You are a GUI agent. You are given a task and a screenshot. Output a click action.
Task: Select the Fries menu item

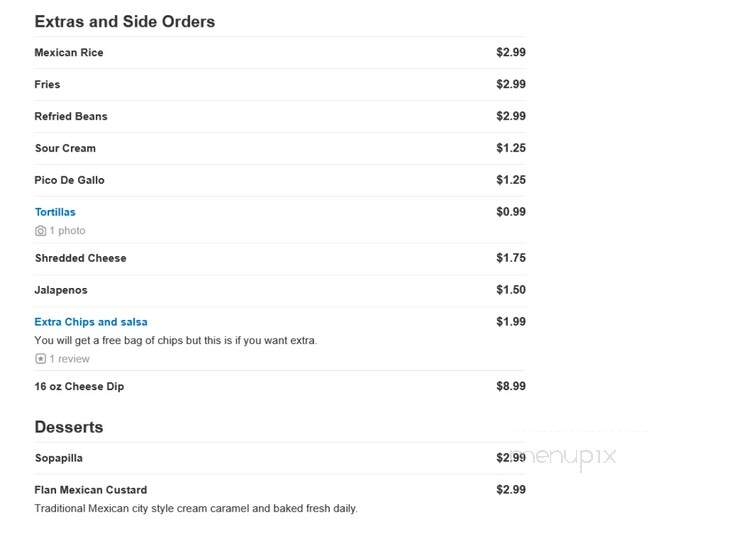[x=47, y=84]
